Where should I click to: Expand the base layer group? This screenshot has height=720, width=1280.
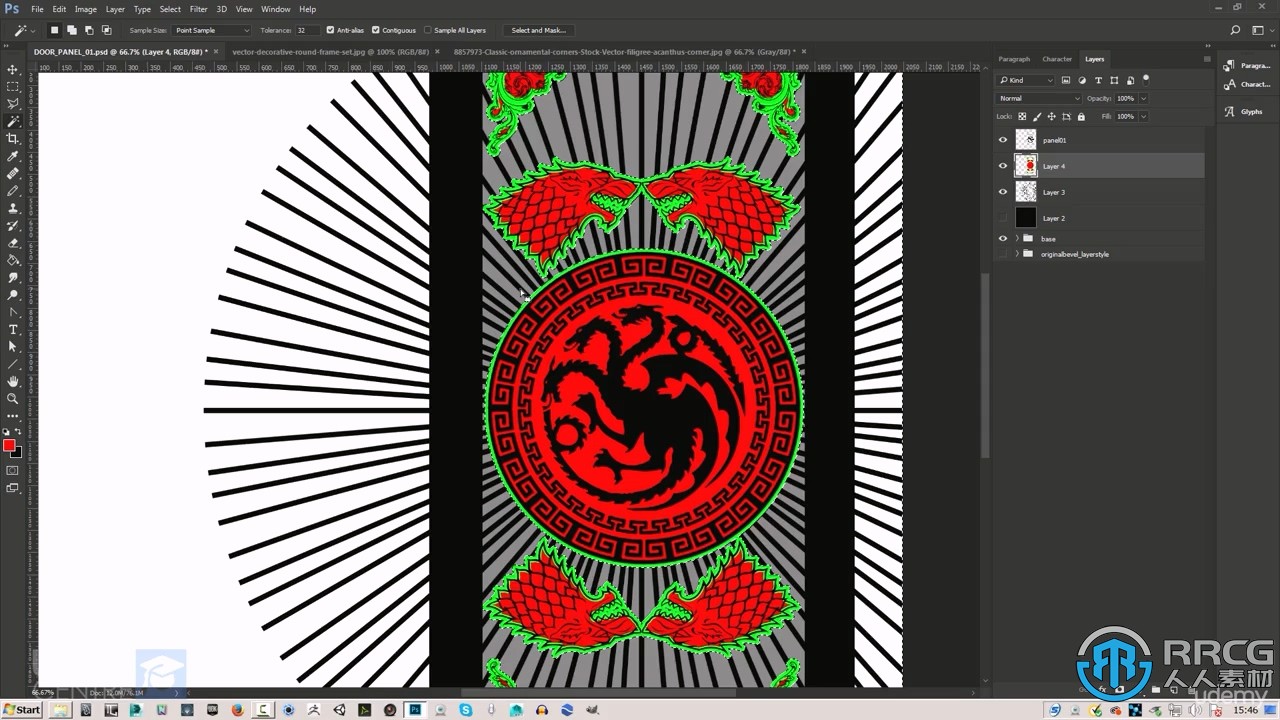click(1017, 238)
